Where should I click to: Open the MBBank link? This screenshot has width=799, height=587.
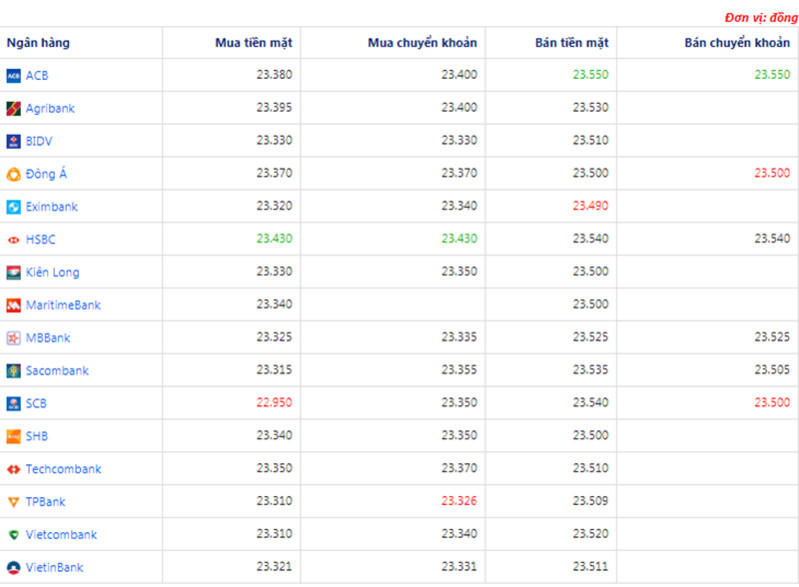click(48, 338)
